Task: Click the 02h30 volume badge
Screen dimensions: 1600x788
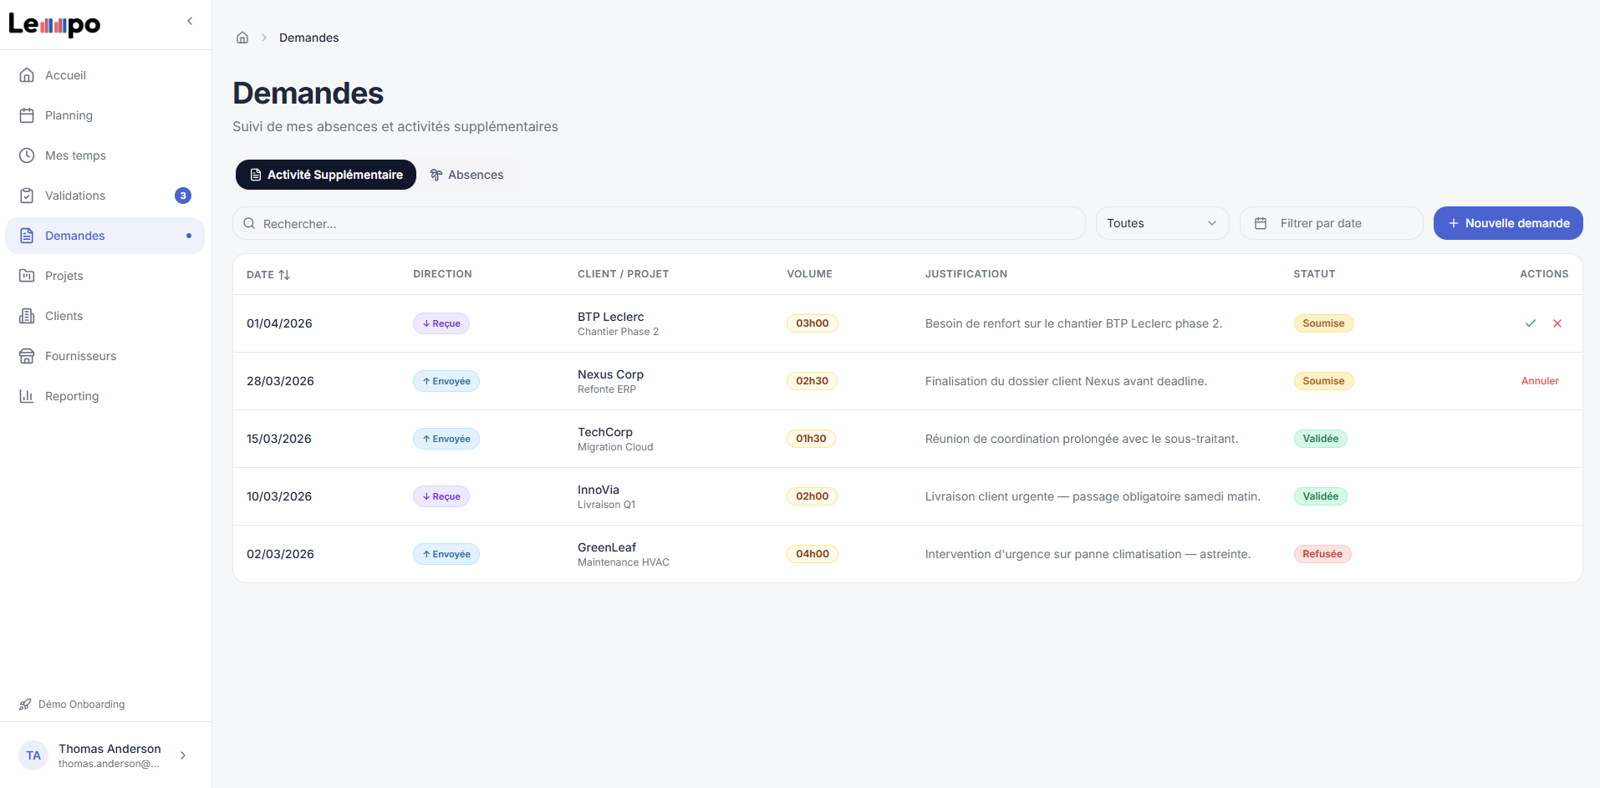Action: pyautogui.click(x=812, y=381)
